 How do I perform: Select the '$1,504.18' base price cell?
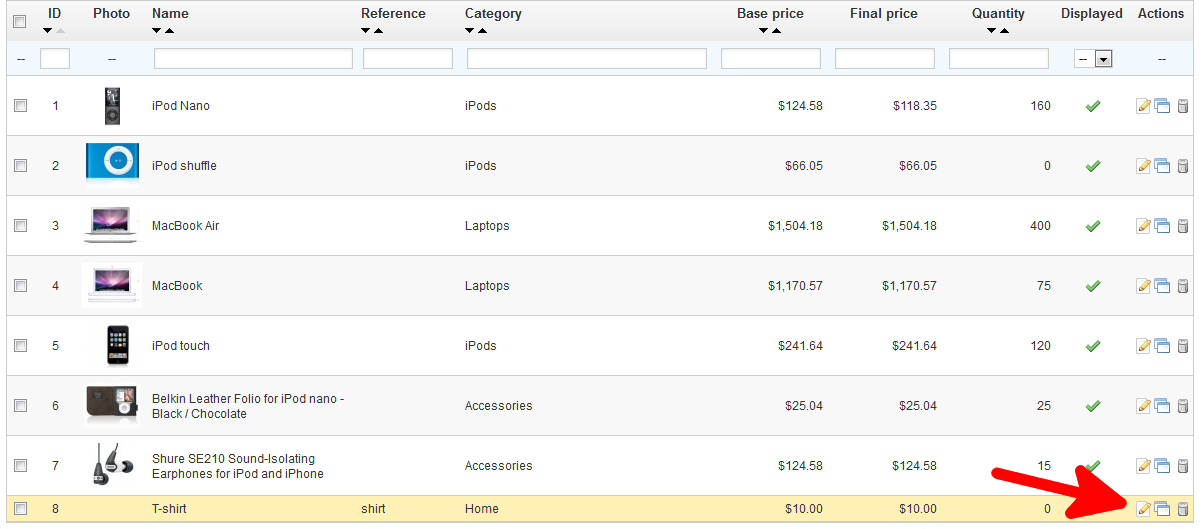[x=796, y=226]
